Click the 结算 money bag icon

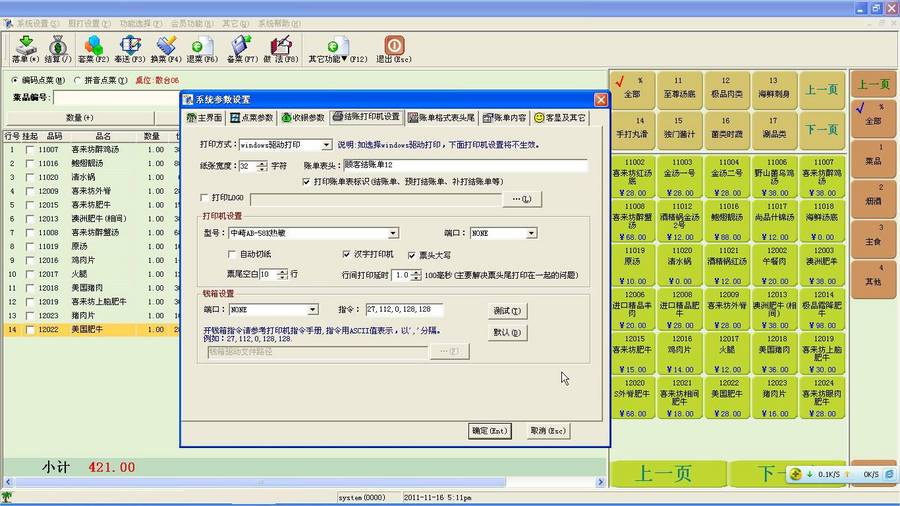pos(58,48)
